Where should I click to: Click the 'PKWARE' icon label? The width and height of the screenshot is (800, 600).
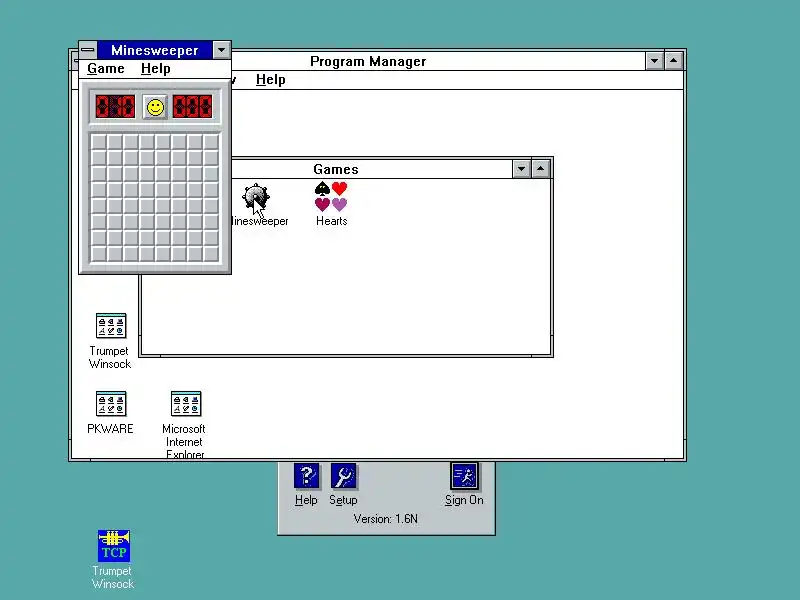pyautogui.click(x=110, y=429)
